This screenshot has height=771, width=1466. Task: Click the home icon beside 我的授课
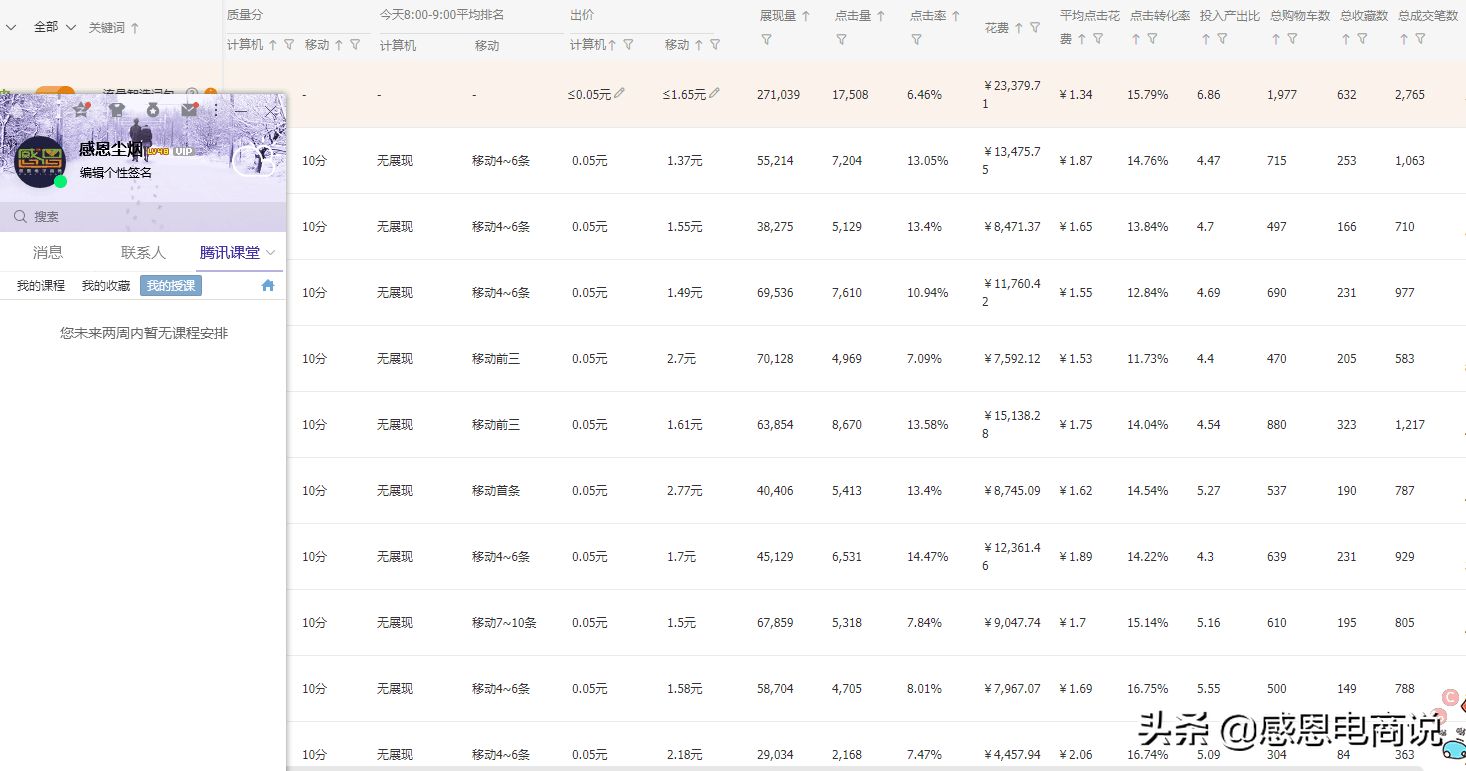coord(267,285)
